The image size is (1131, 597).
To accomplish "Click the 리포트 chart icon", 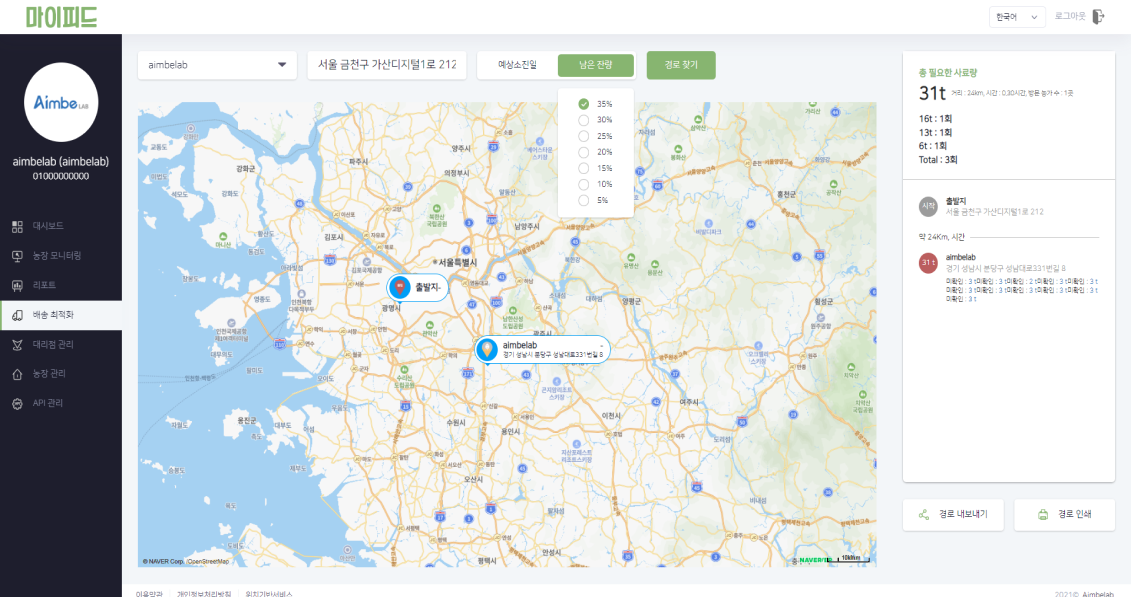I will tap(17, 286).
